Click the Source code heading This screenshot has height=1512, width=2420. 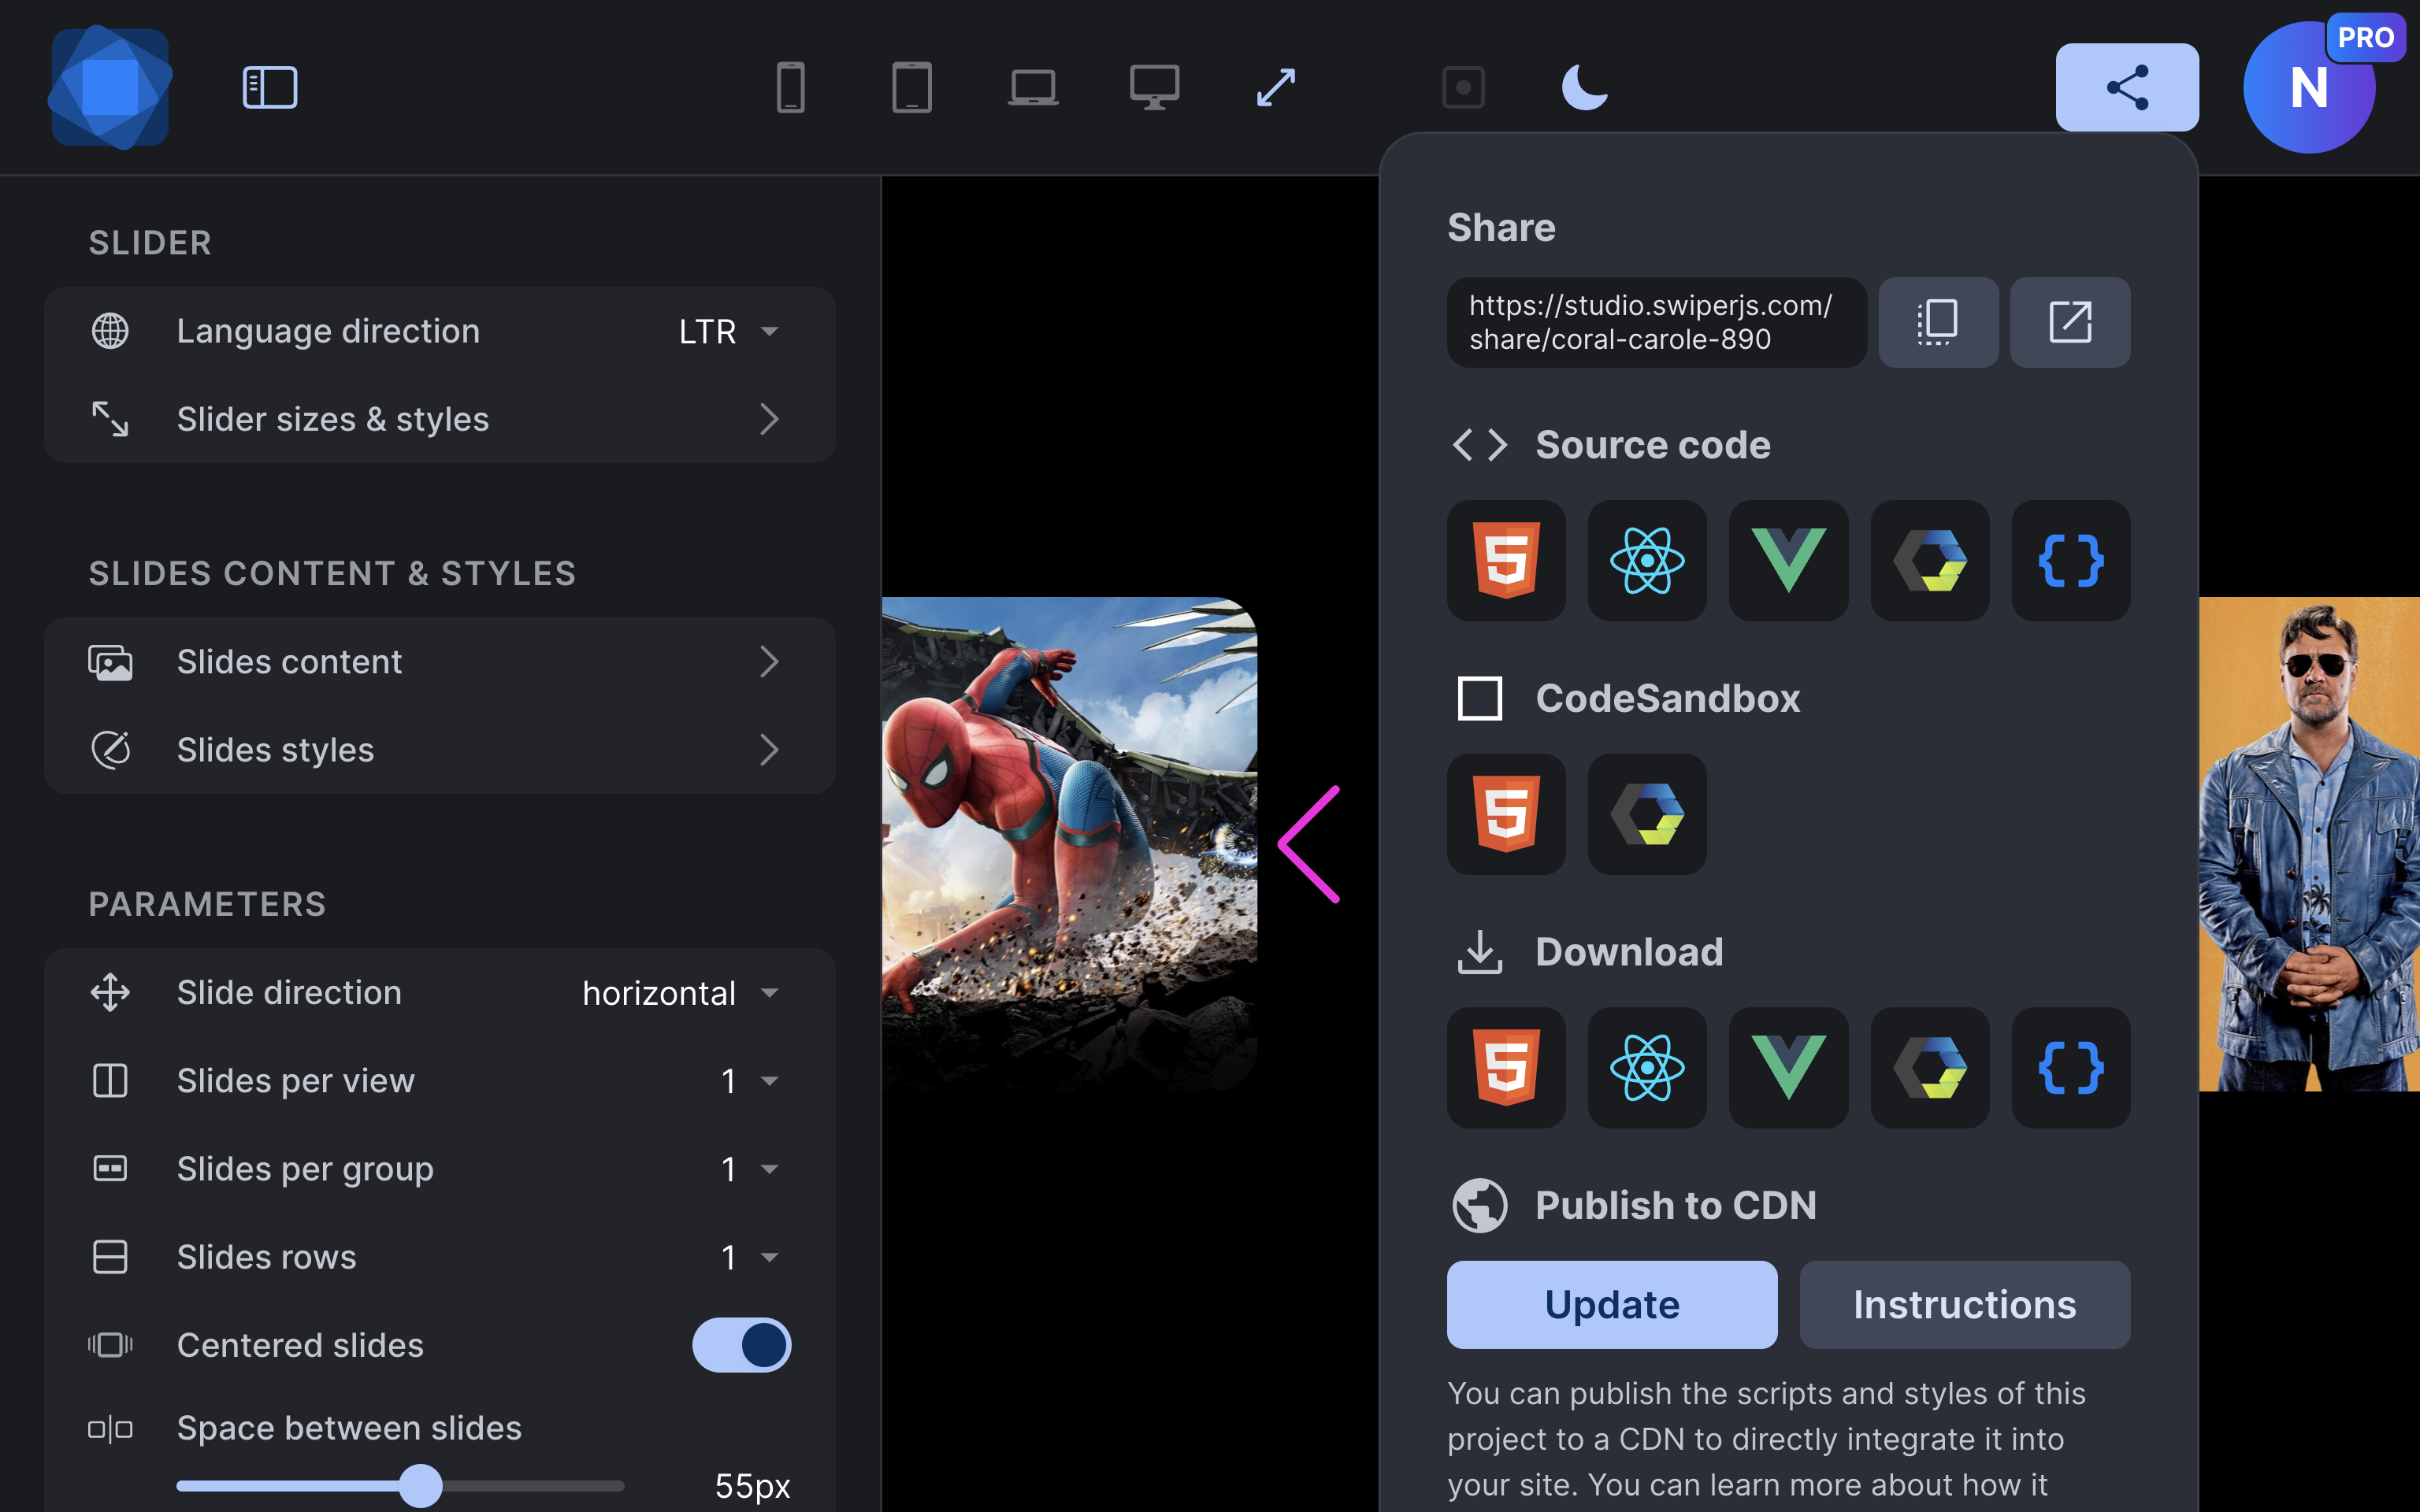(x=1653, y=445)
